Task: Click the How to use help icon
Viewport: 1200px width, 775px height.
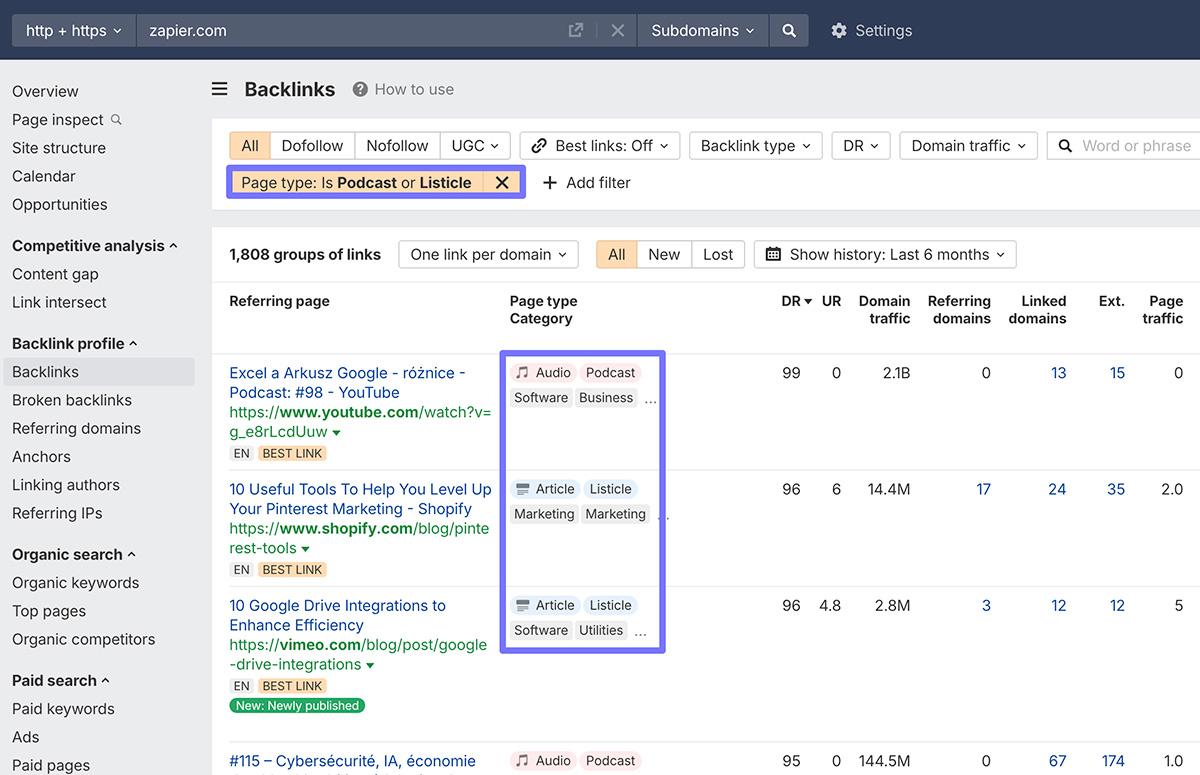Action: [x=360, y=89]
